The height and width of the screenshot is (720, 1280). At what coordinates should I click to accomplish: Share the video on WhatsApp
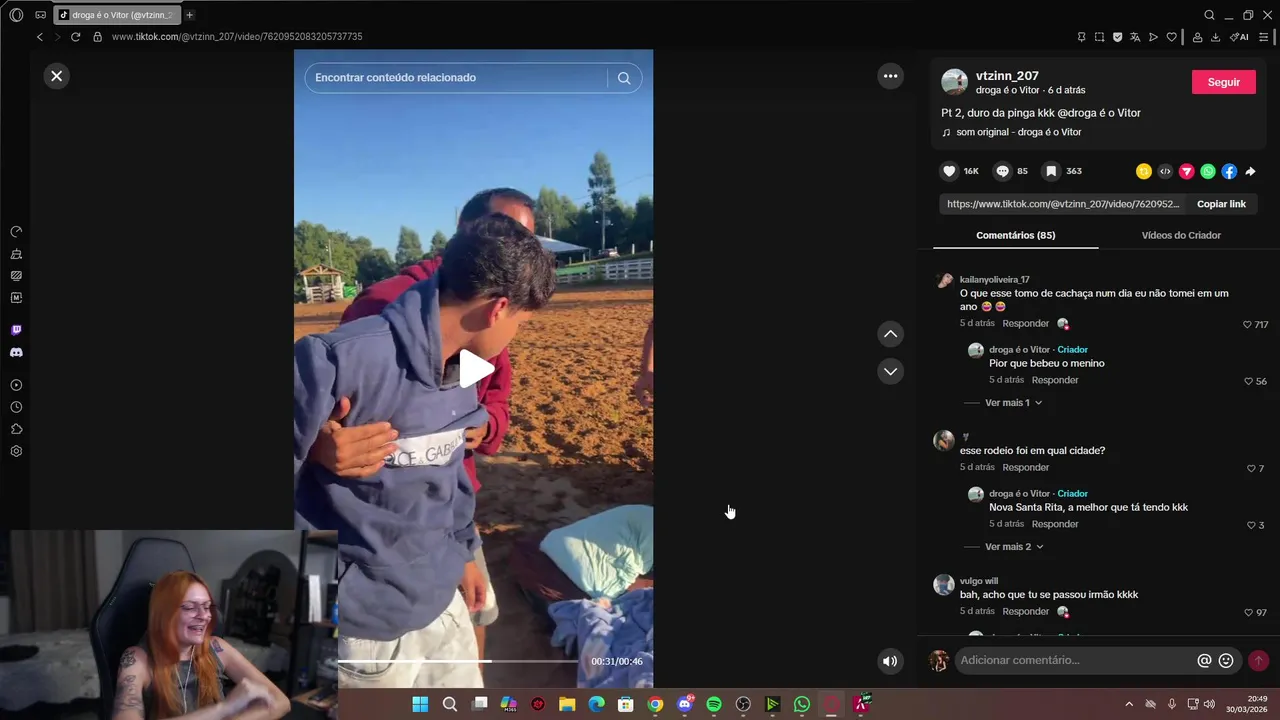click(1208, 171)
